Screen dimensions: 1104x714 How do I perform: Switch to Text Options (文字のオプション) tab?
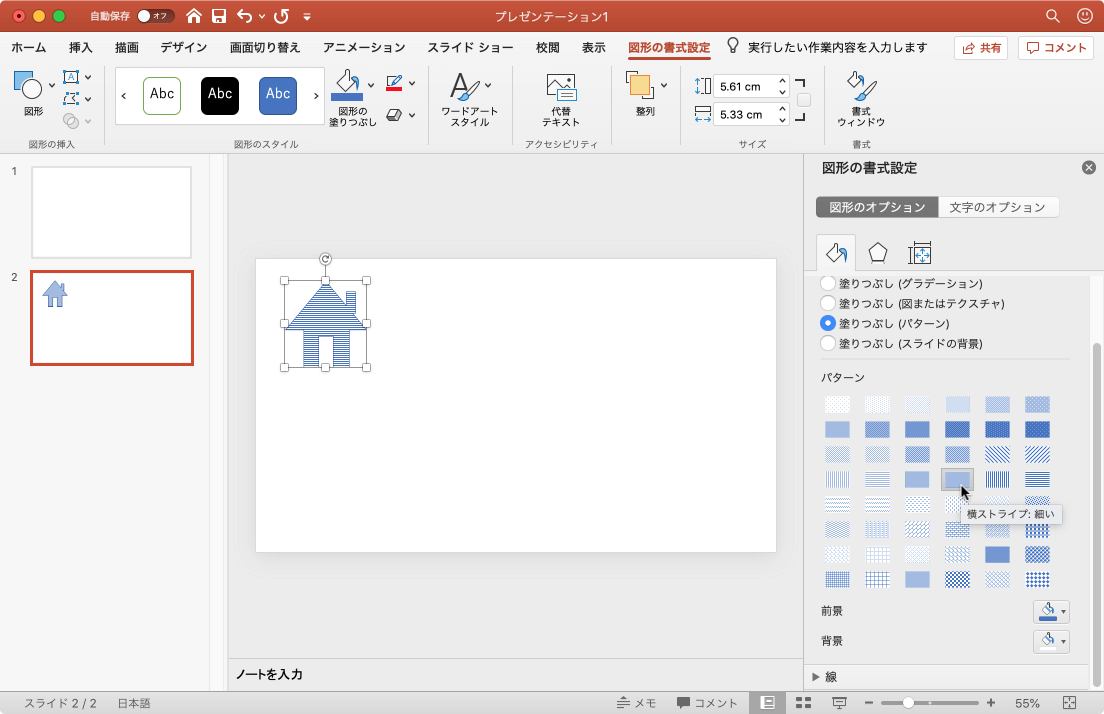[x=997, y=207]
